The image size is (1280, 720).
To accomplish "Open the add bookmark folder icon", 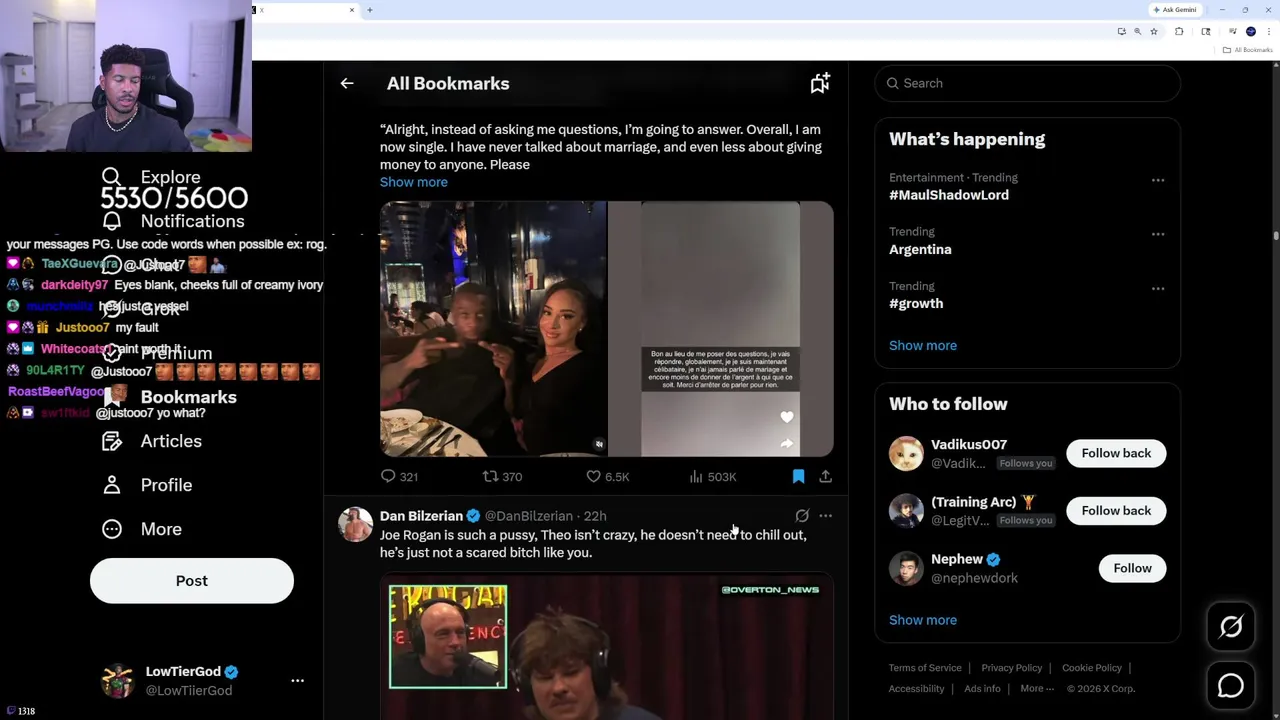I will (820, 84).
